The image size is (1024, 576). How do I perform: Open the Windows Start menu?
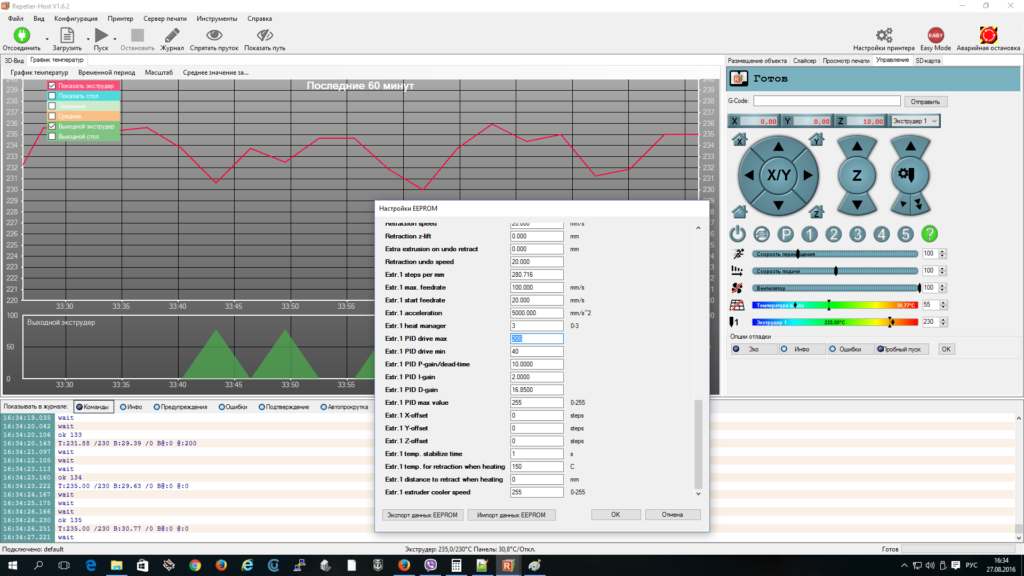(12, 566)
